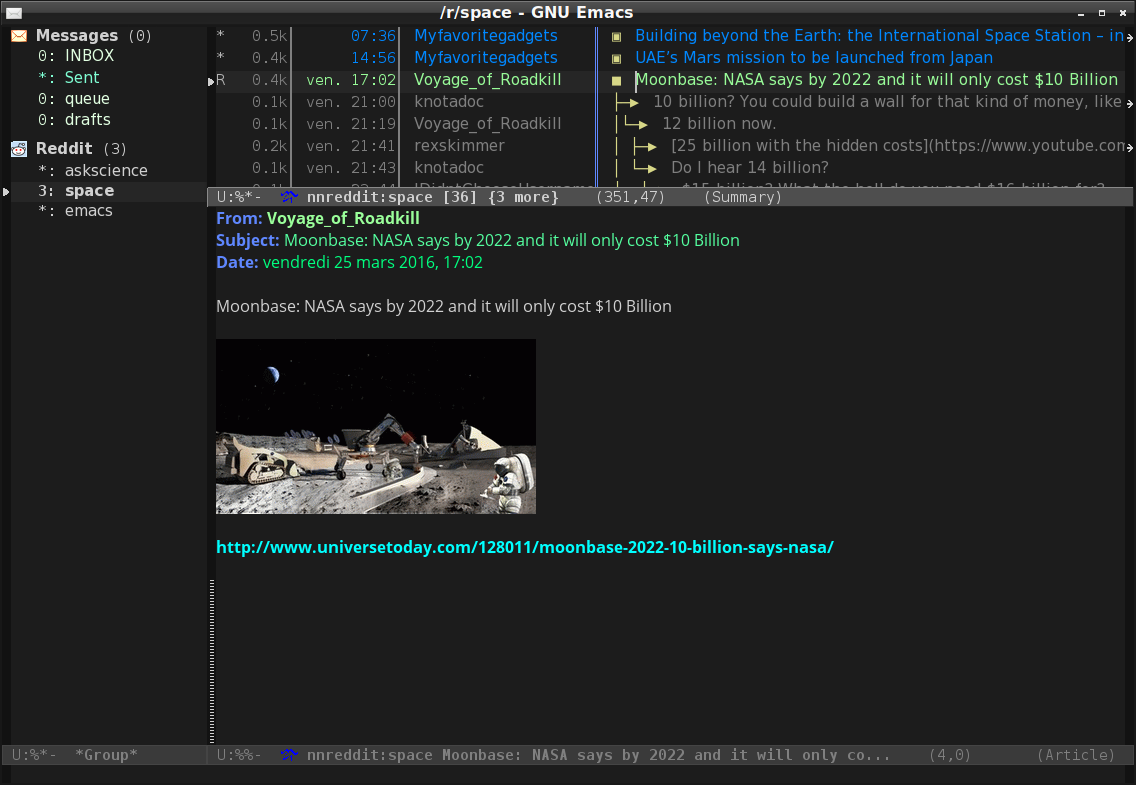Click the reply arrow beside '12 billion now.'

(636, 124)
